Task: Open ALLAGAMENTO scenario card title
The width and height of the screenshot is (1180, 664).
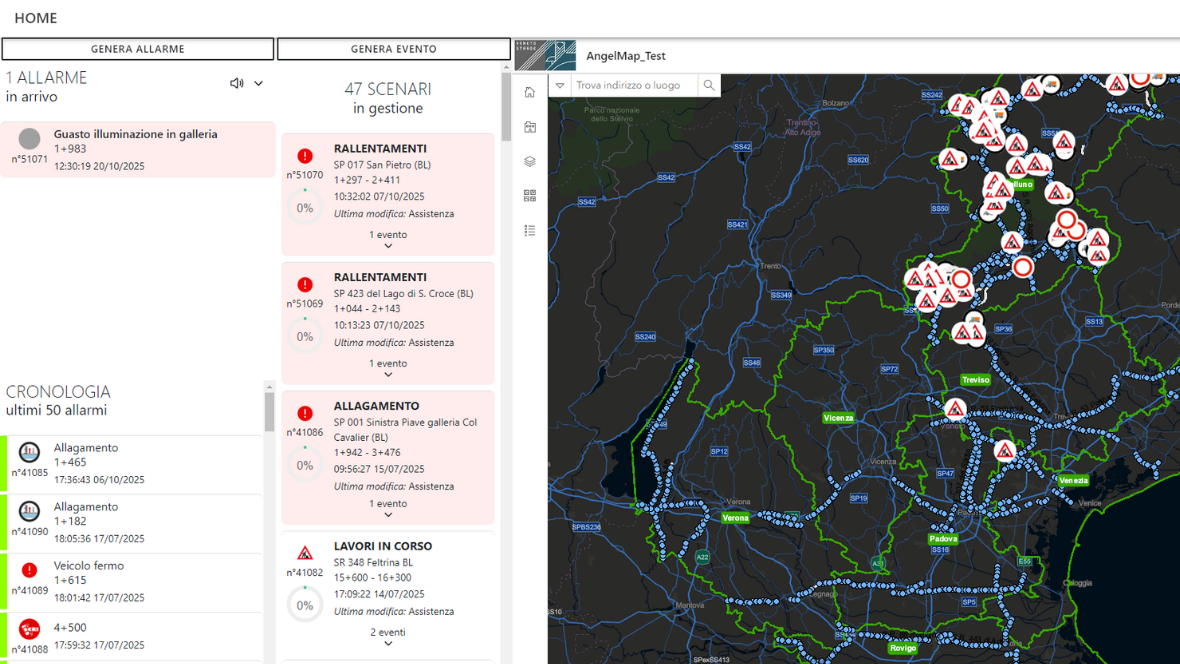Action: click(376, 406)
